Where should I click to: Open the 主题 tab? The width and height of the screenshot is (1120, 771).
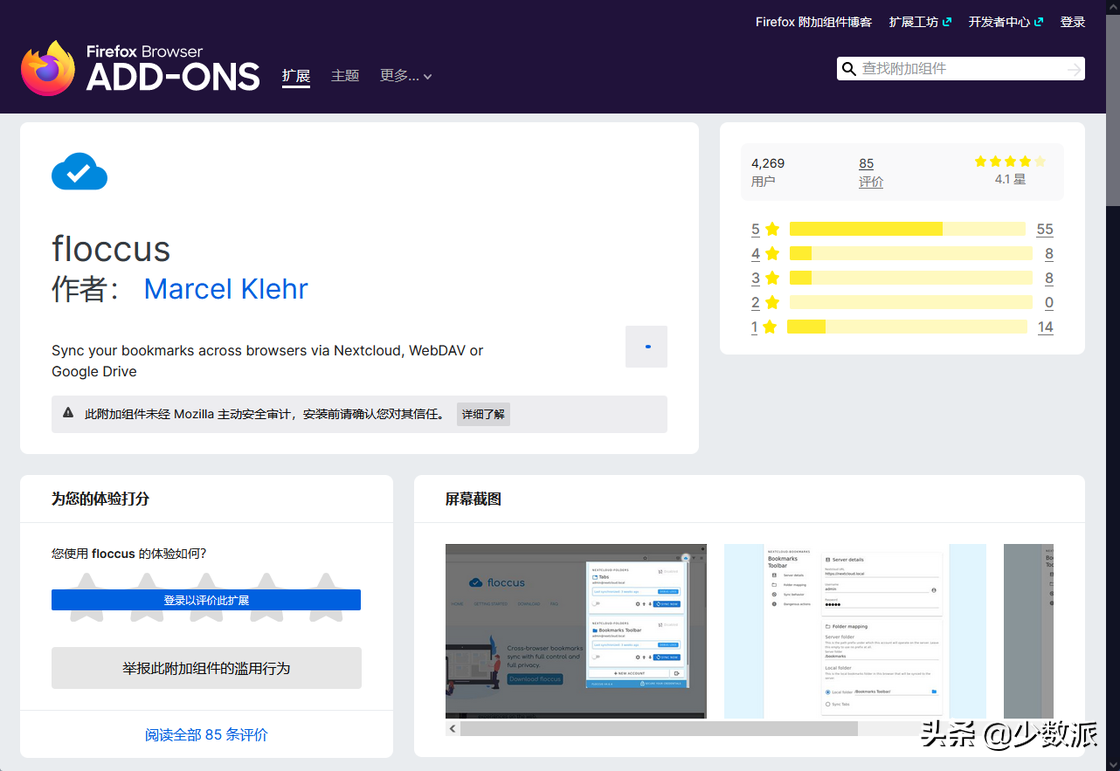click(x=345, y=76)
